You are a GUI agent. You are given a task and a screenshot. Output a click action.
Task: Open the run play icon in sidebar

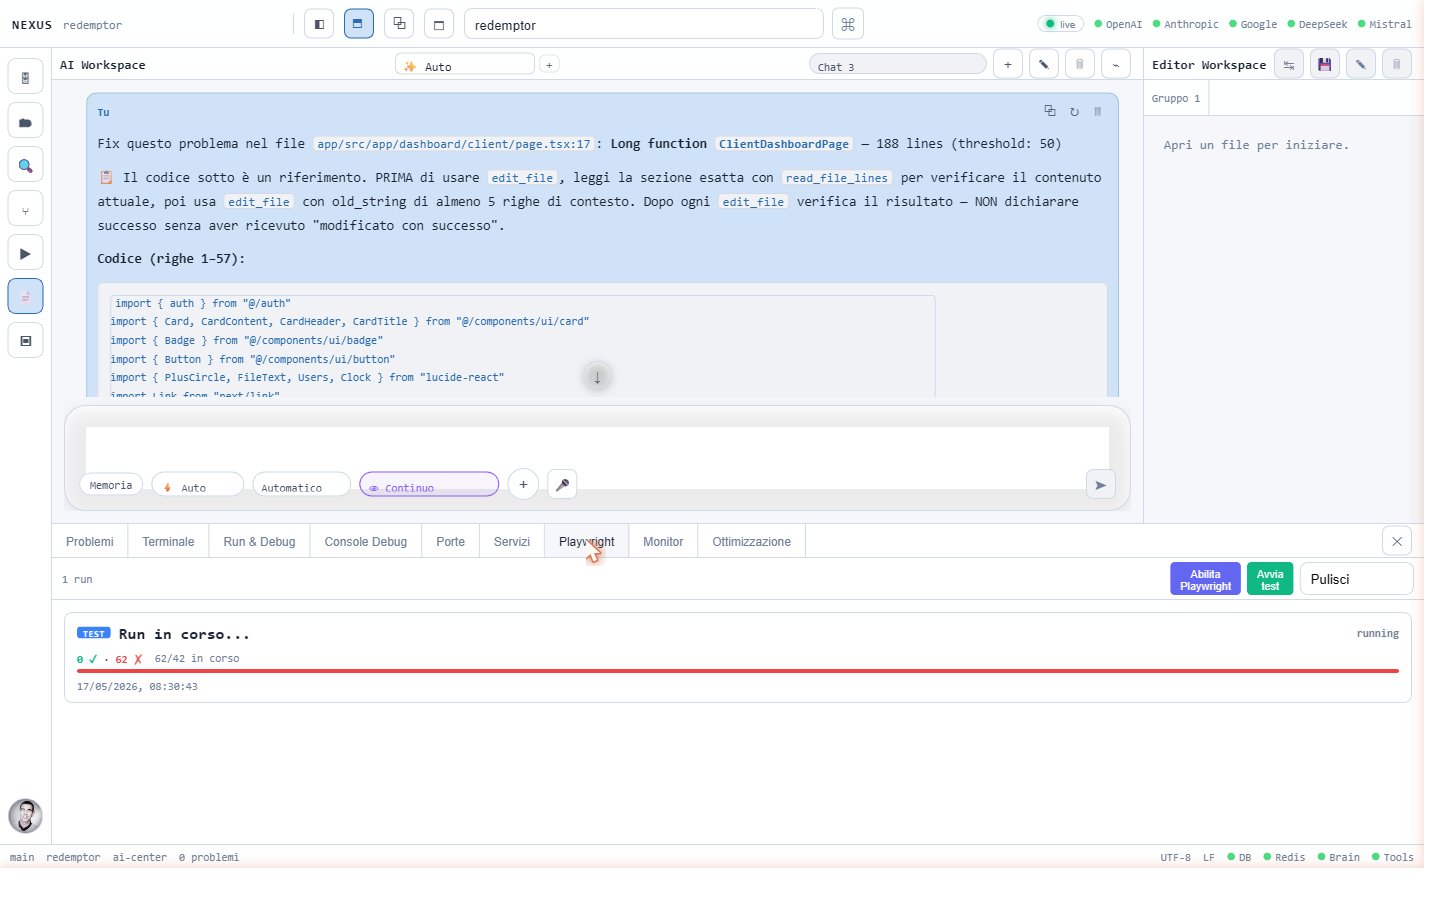25,253
